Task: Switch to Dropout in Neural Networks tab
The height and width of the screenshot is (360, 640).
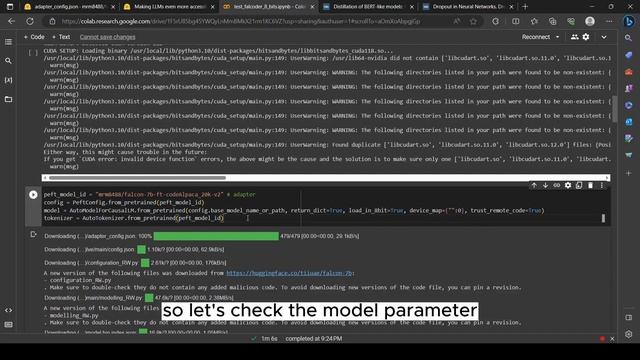Action: tap(467, 7)
